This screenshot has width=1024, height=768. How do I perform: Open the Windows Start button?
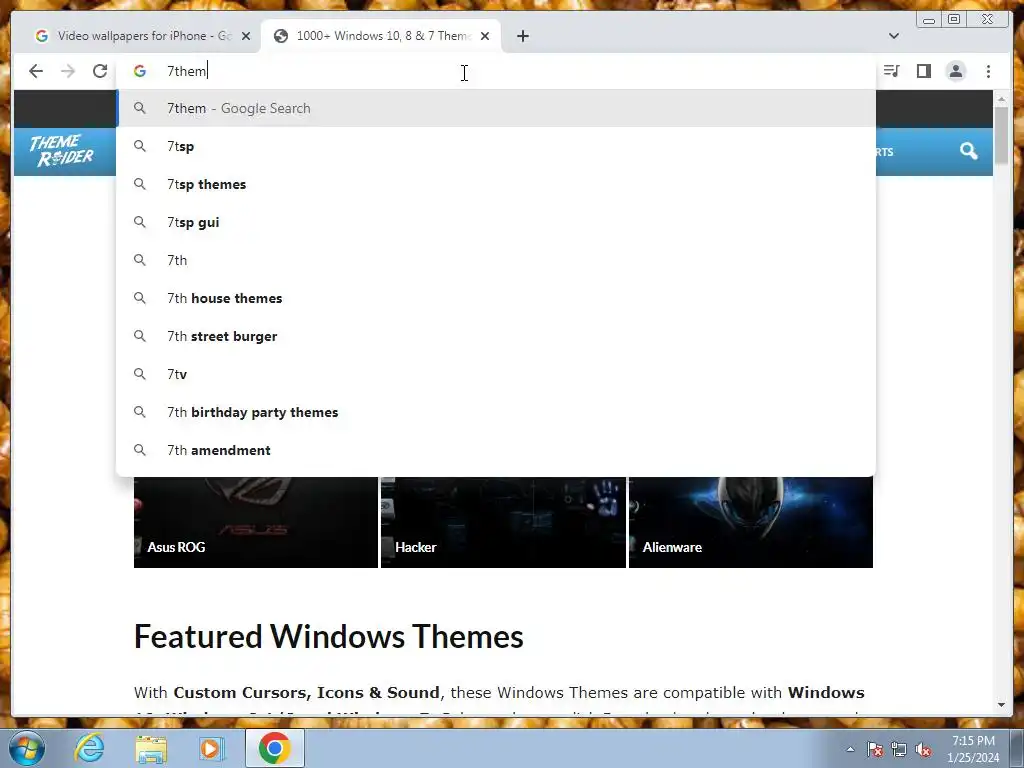click(27, 748)
